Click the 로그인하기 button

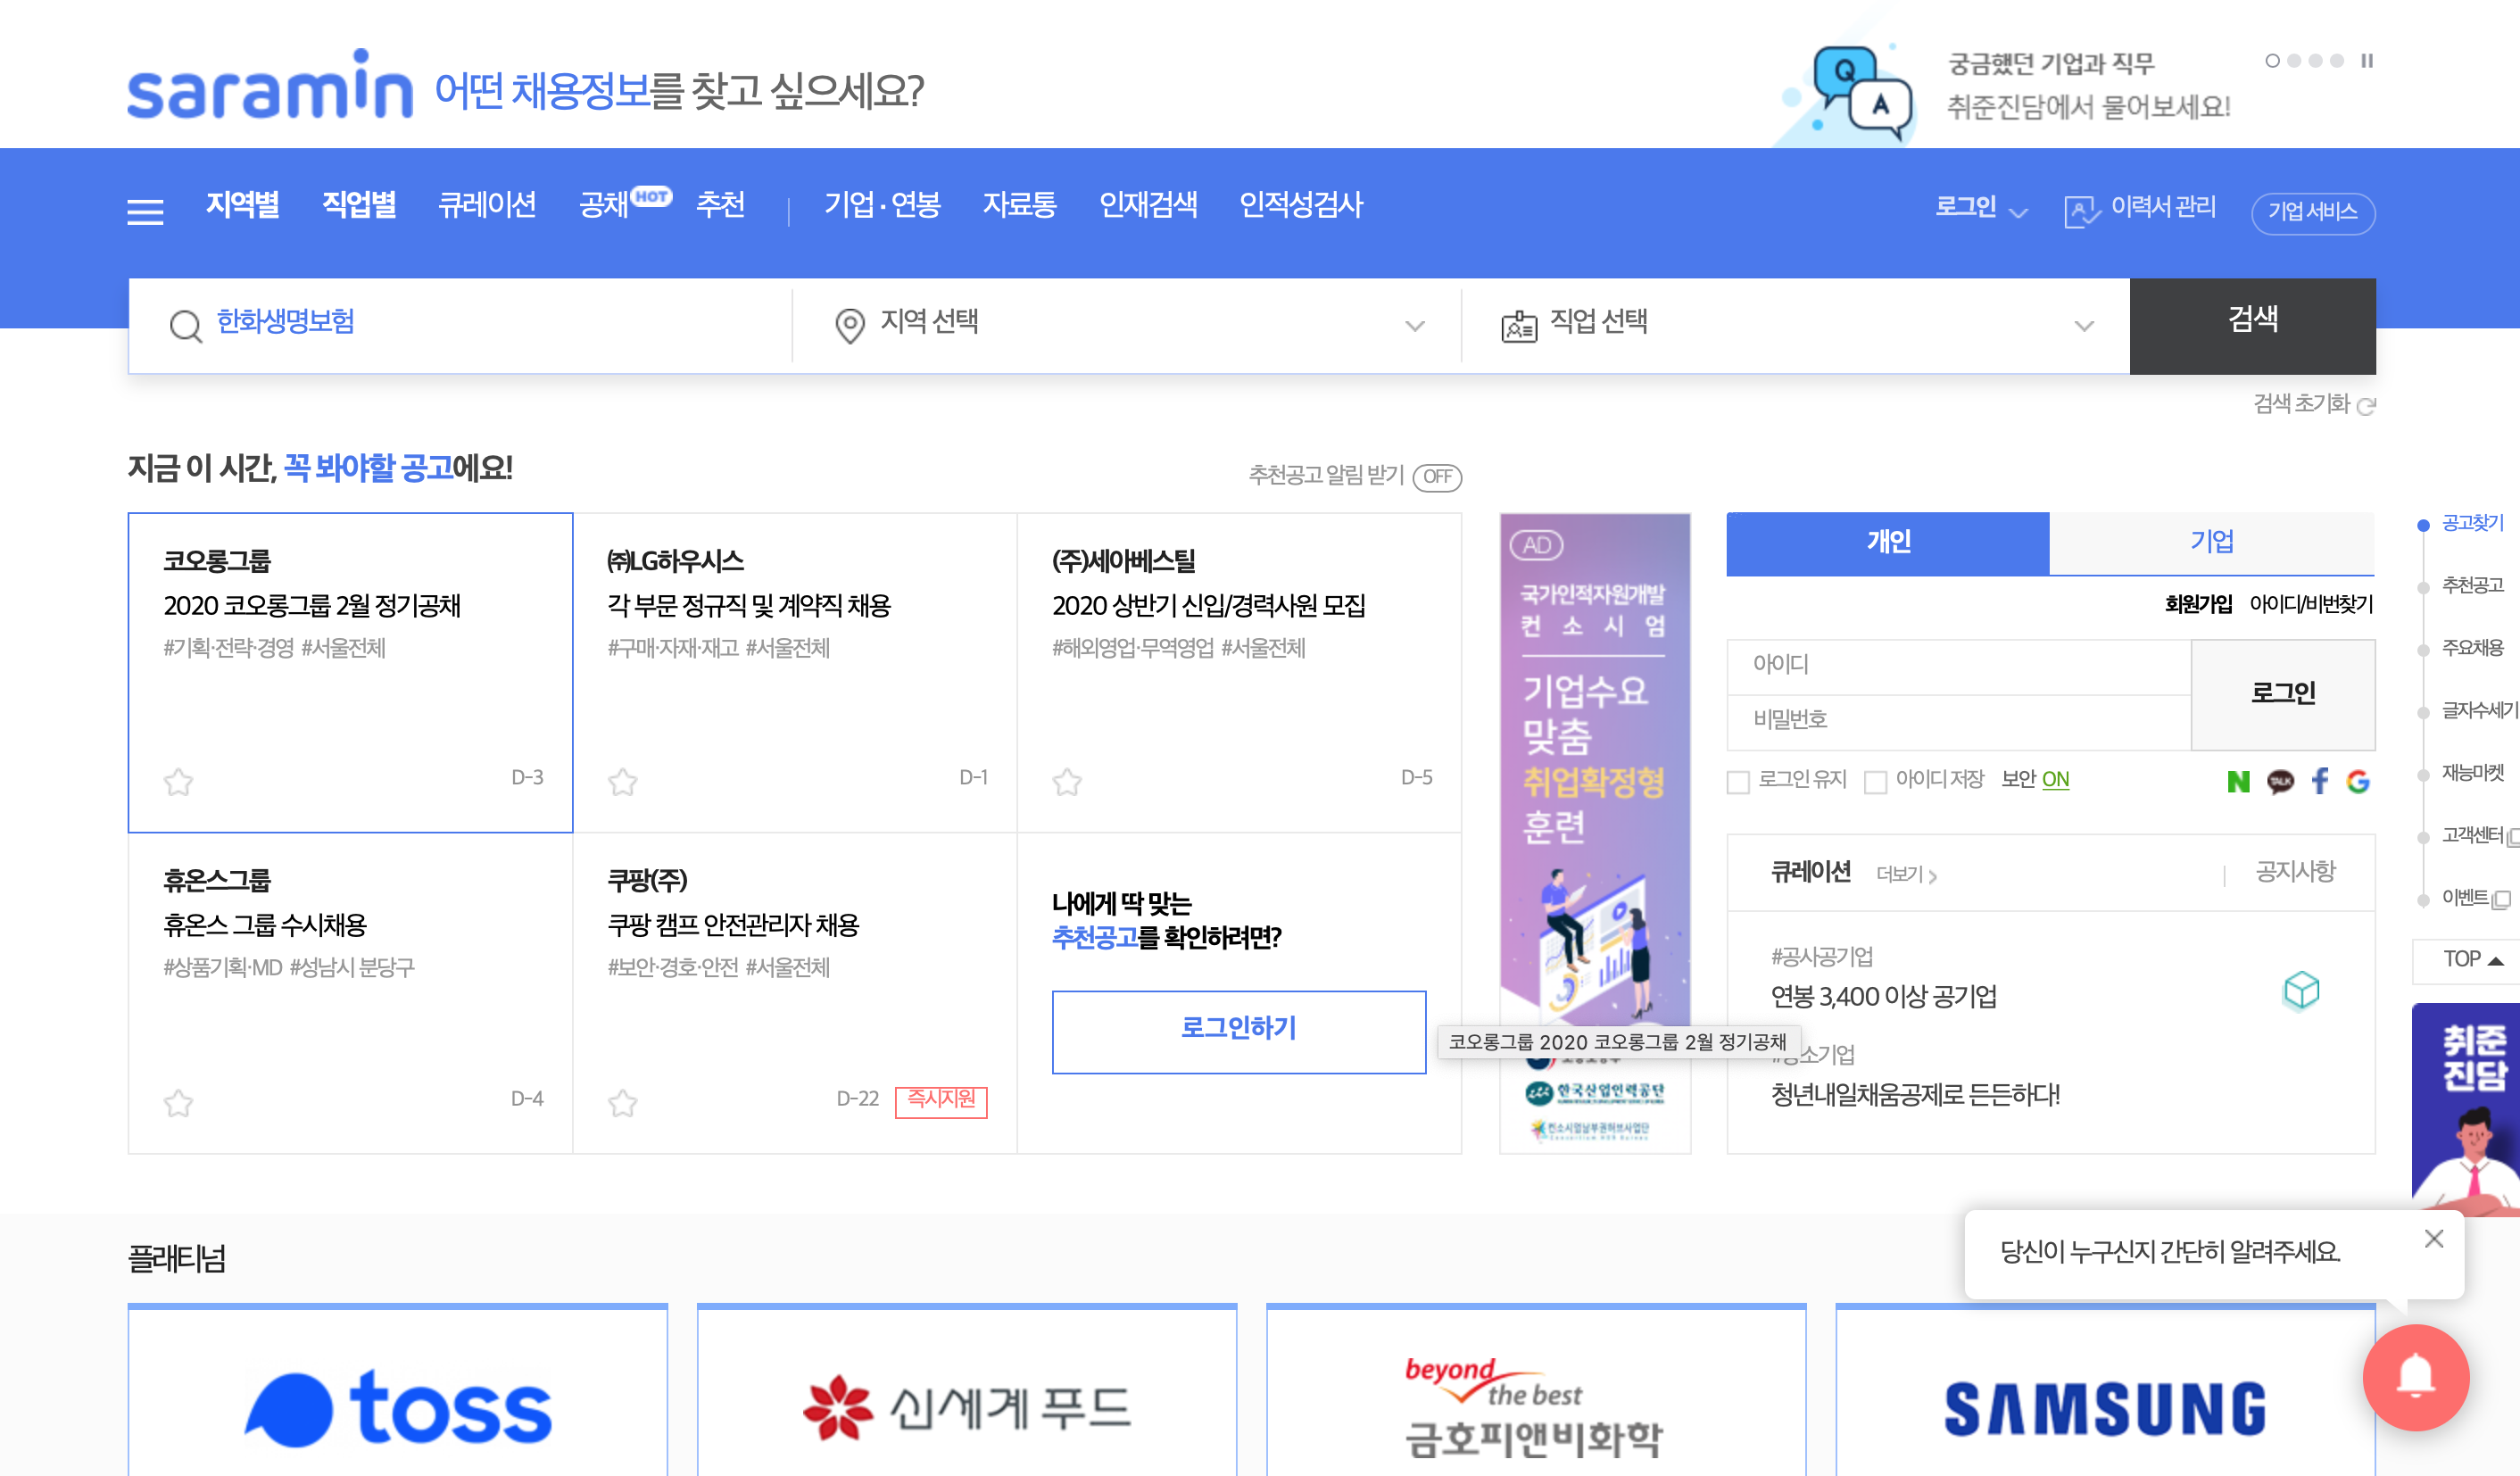tap(1239, 1031)
